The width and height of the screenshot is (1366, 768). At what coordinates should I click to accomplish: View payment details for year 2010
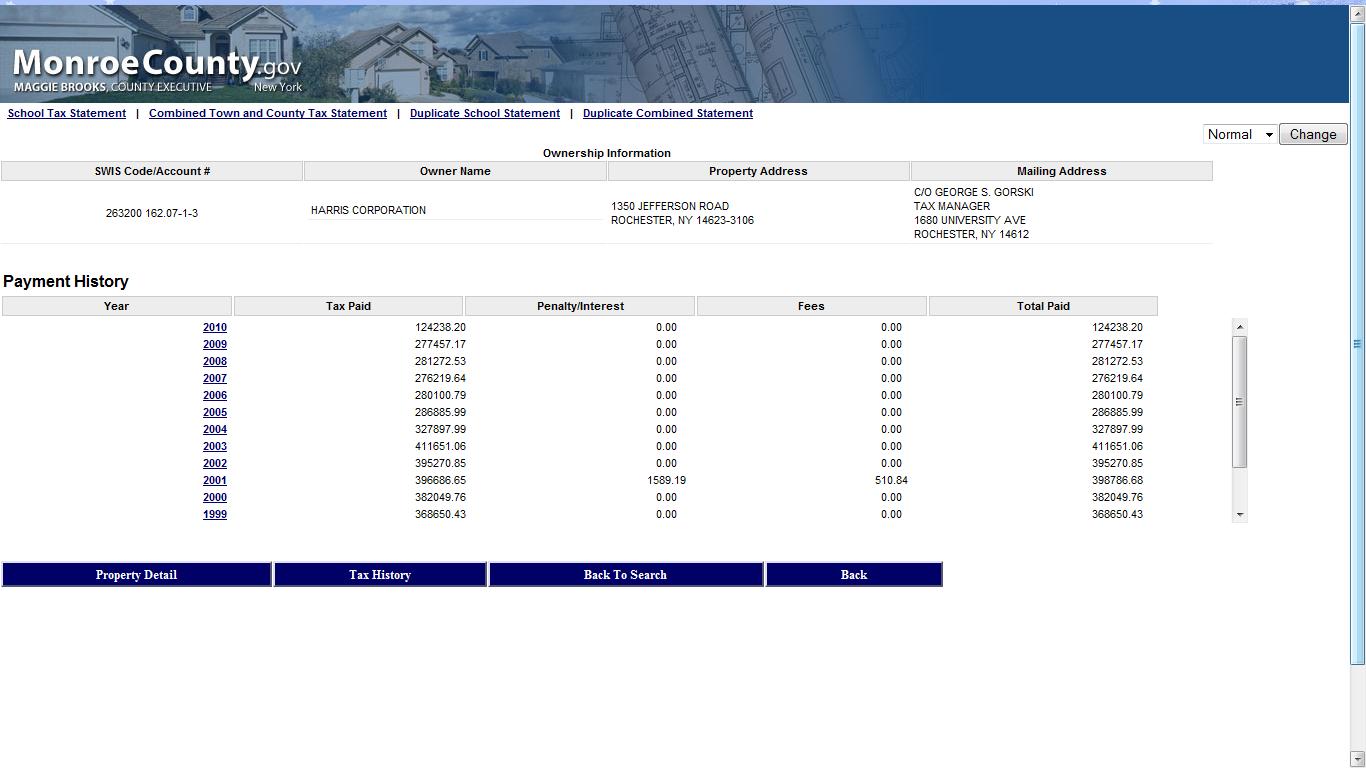(215, 327)
